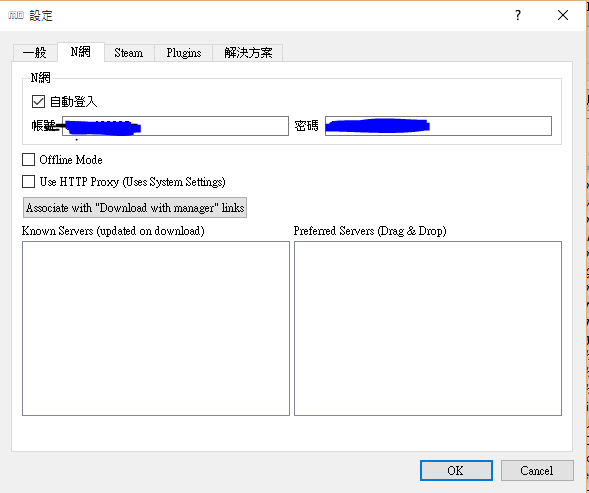Close the 設定 dialog with the X
The height and width of the screenshot is (493, 589).
point(563,15)
